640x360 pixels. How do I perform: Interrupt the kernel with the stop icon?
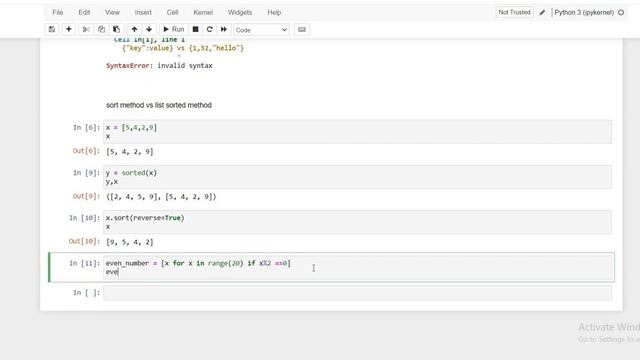click(x=196, y=29)
